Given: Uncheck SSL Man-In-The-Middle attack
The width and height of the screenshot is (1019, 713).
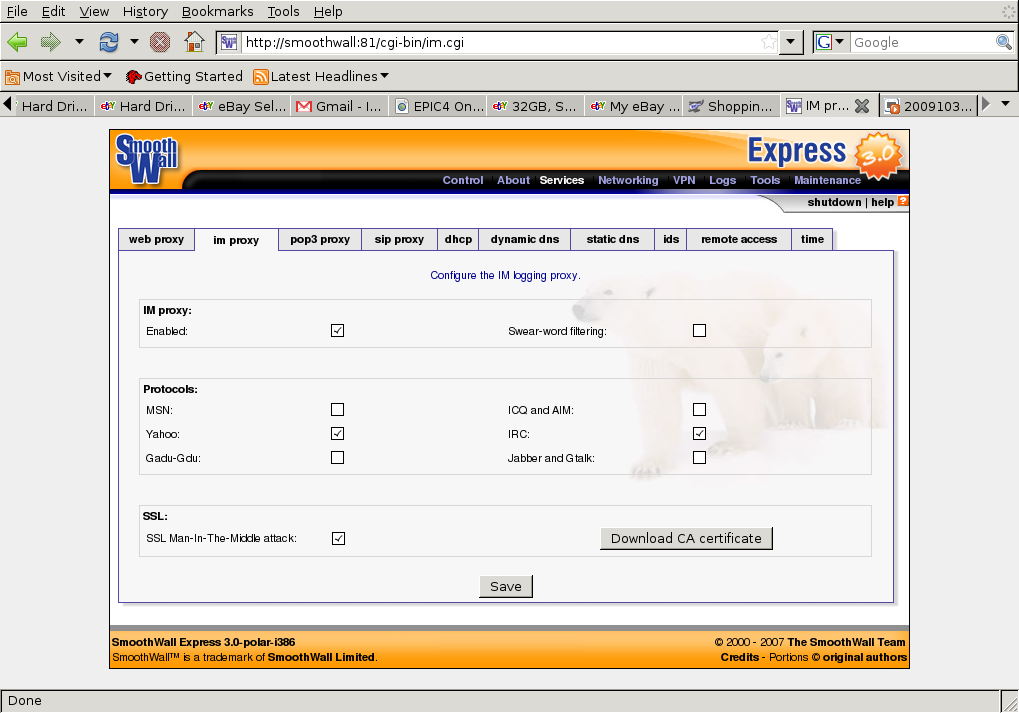Looking at the screenshot, I should [x=338, y=538].
